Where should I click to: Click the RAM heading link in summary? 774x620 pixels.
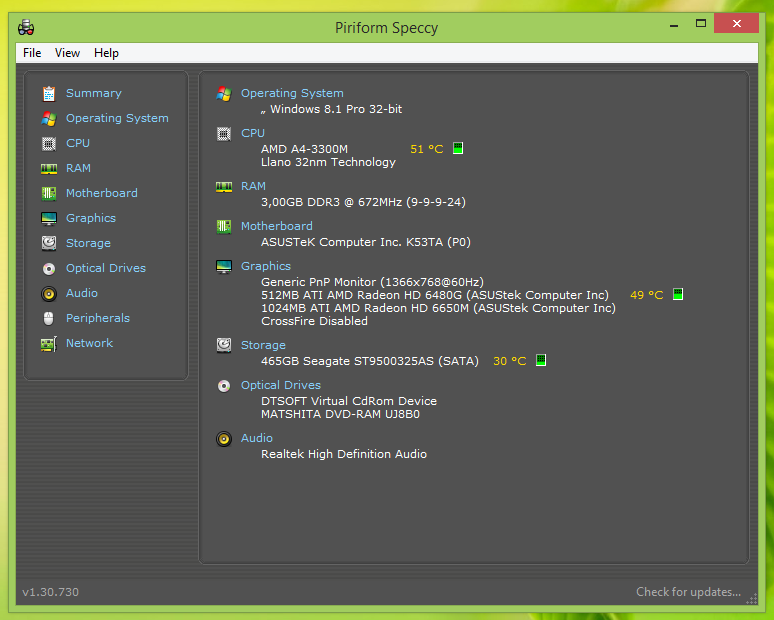click(253, 186)
